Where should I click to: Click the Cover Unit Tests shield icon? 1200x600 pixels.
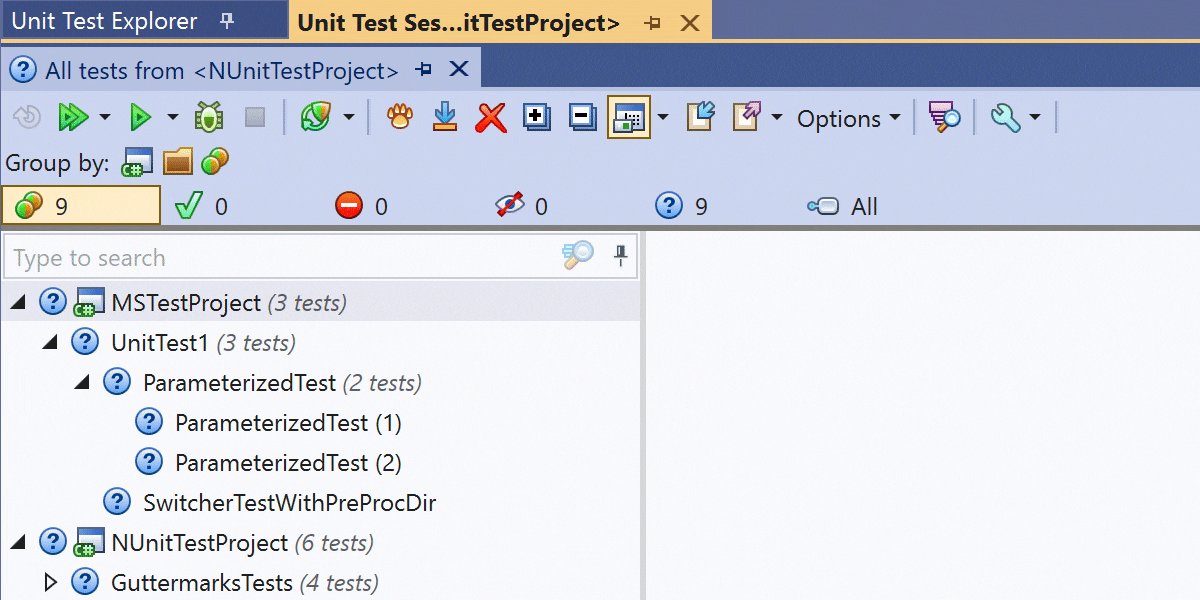click(x=316, y=118)
